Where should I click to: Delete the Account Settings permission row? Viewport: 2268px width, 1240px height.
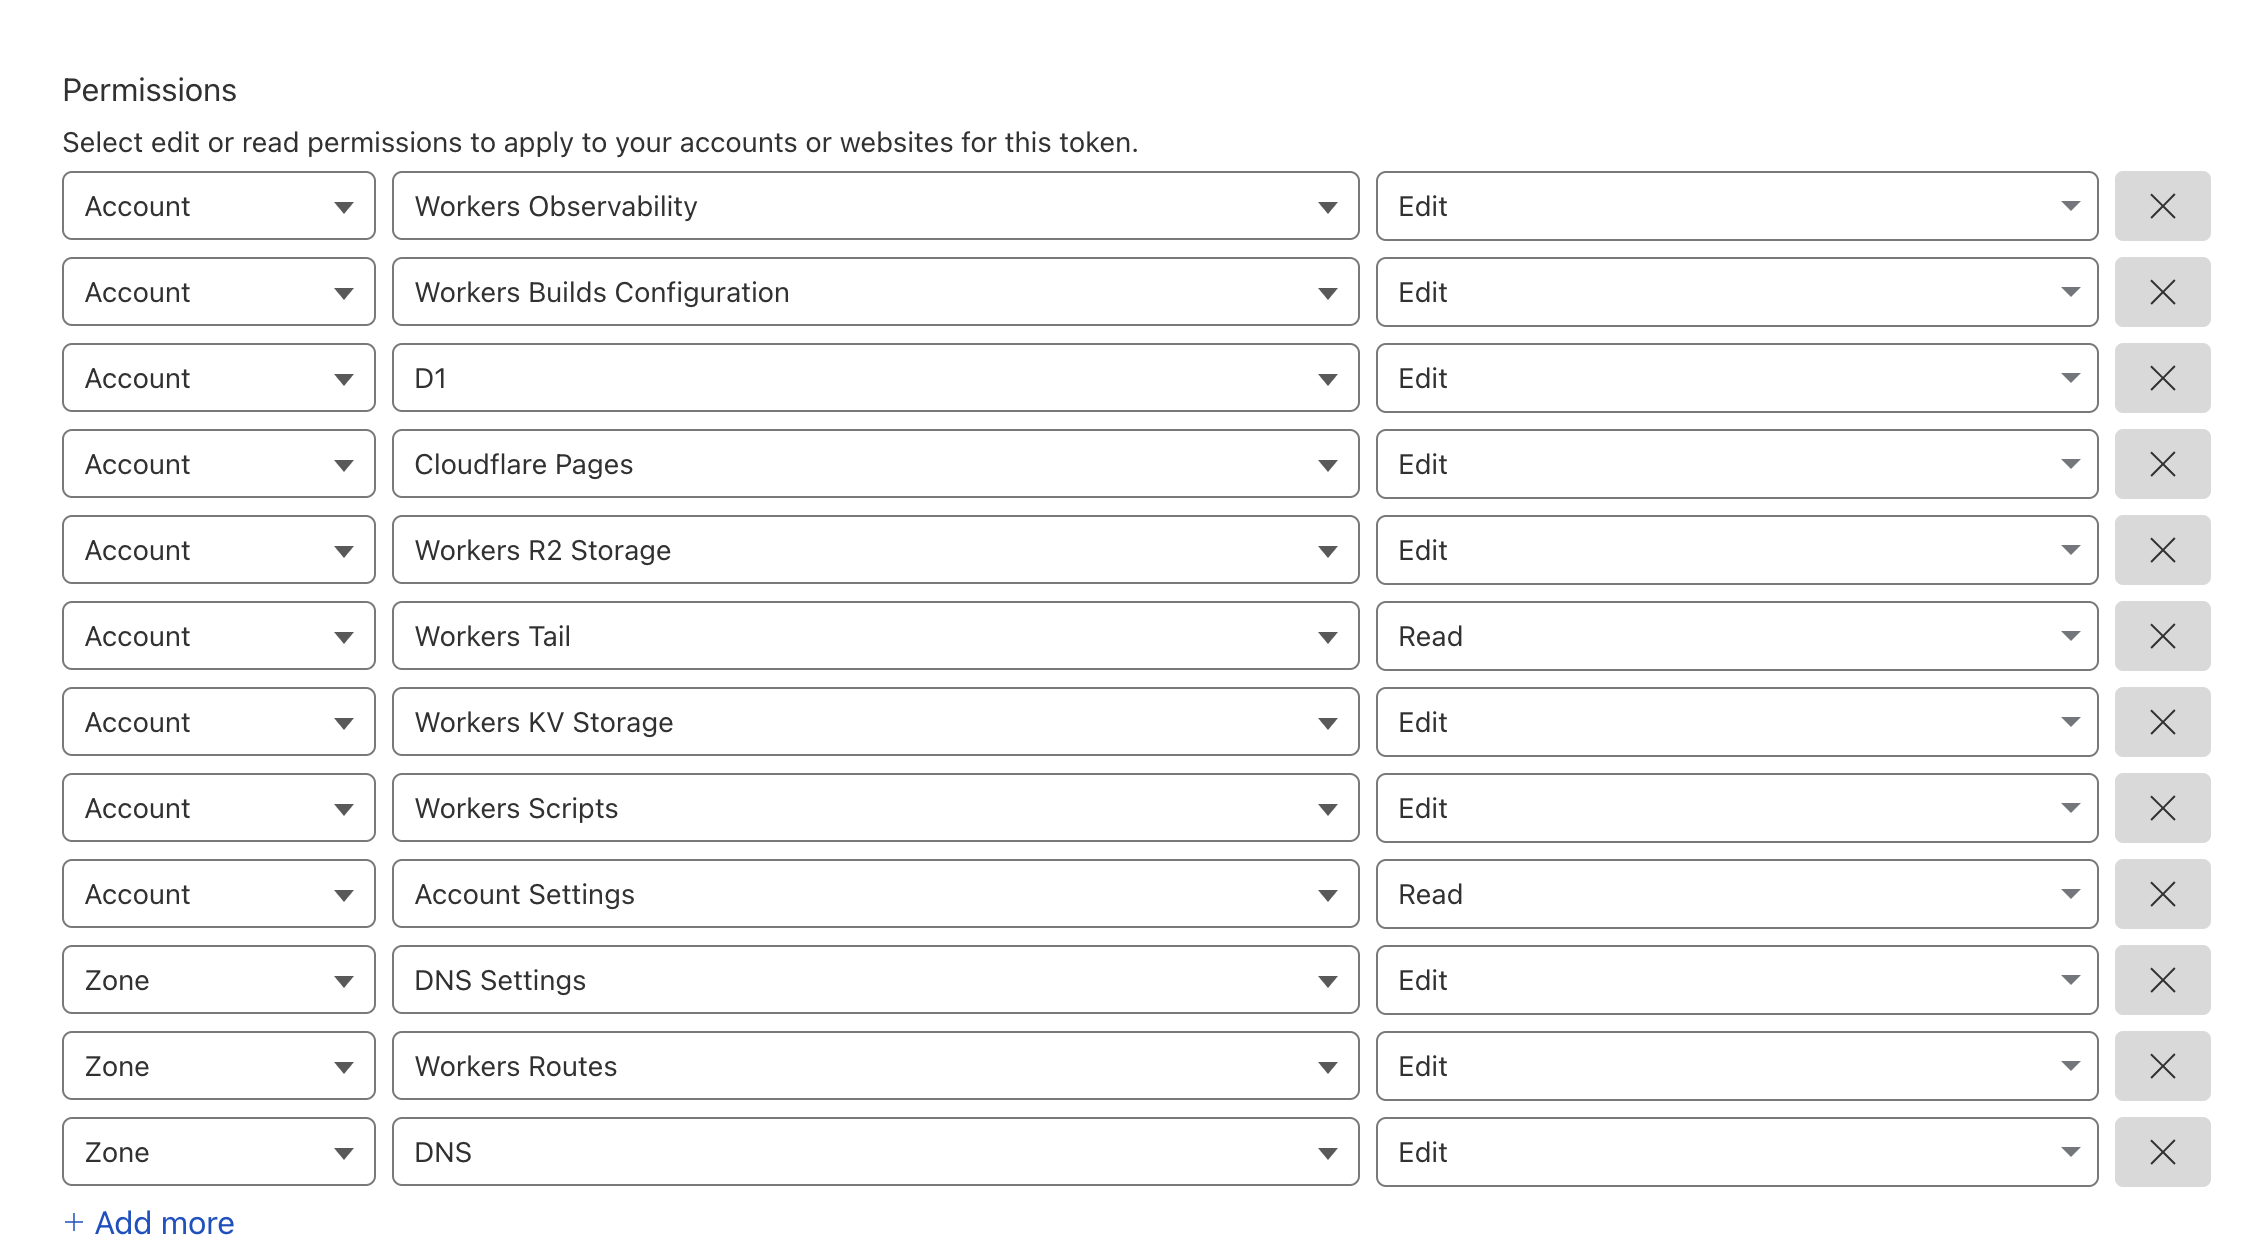pos(2162,894)
